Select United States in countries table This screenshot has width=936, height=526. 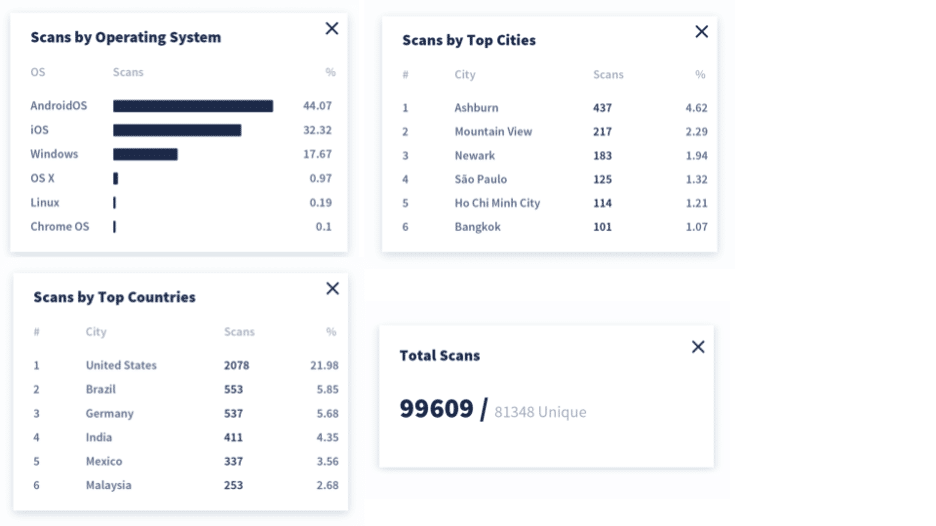pos(121,365)
